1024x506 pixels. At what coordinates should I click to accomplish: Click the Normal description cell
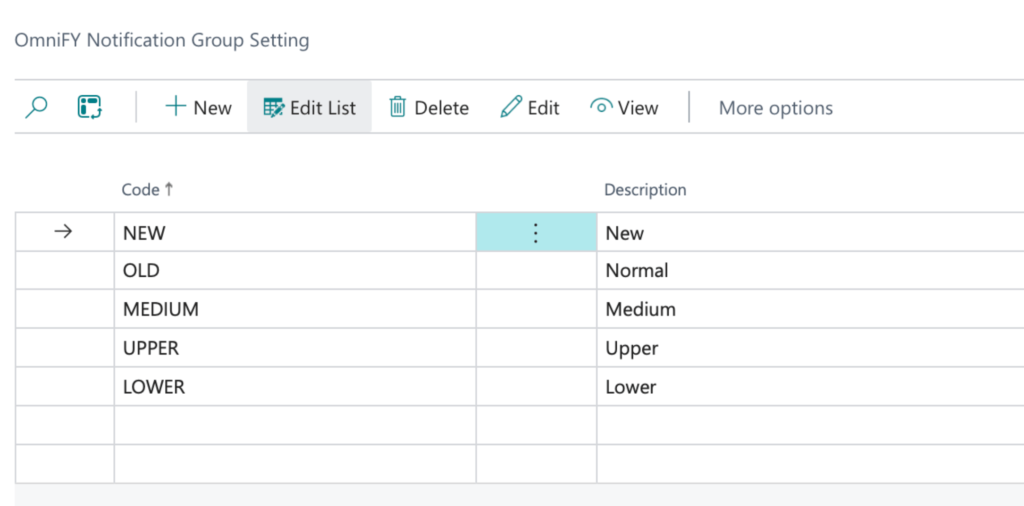810,270
